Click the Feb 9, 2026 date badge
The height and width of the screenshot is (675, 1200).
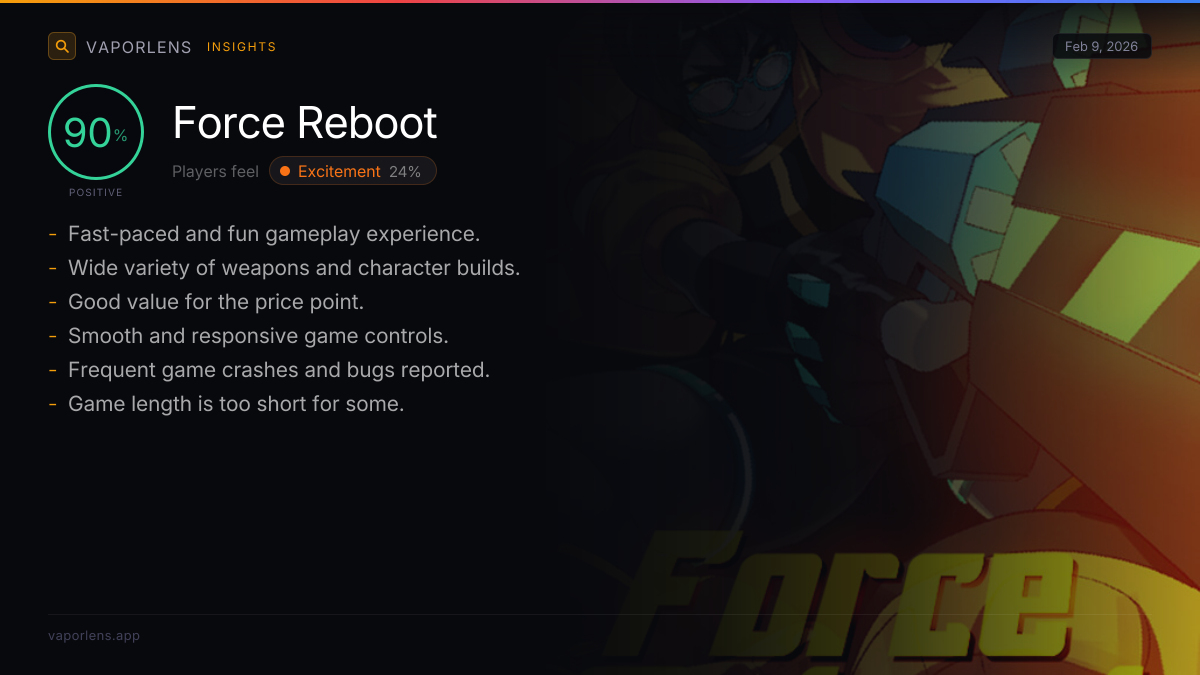point(1101,46)
